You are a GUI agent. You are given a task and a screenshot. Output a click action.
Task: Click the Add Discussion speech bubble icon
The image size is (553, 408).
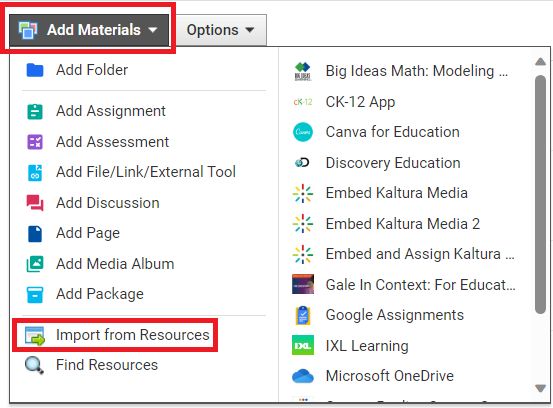[35, 203]
